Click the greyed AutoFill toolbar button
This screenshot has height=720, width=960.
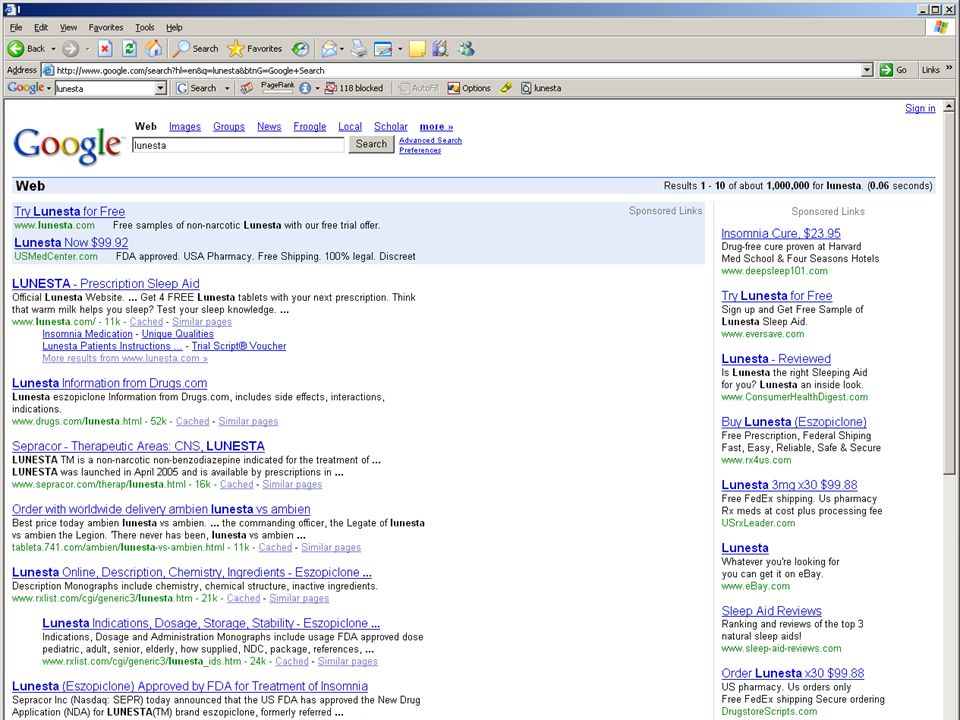pos(419,88)
